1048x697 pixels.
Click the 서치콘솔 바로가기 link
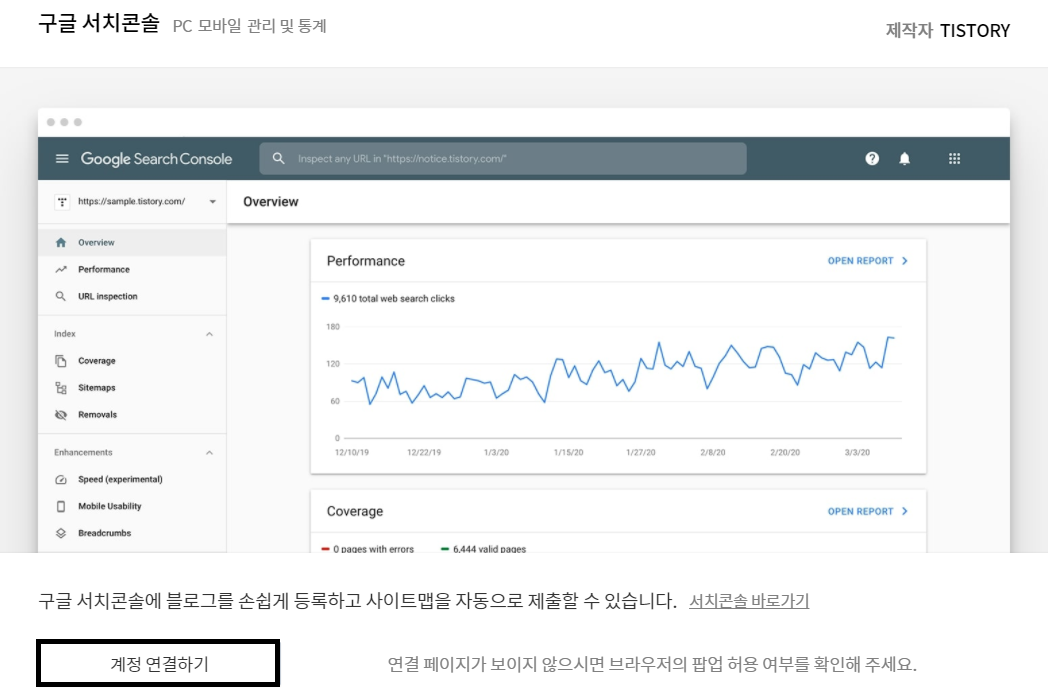coord(749,601)
